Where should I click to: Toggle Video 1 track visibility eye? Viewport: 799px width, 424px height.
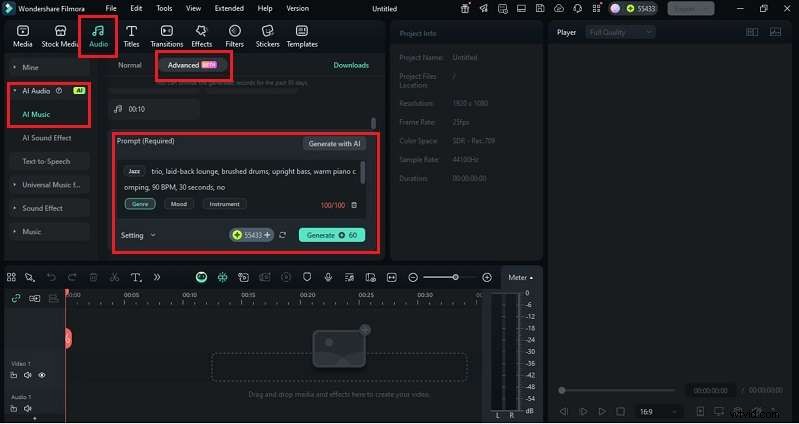[x=42, y=375]
